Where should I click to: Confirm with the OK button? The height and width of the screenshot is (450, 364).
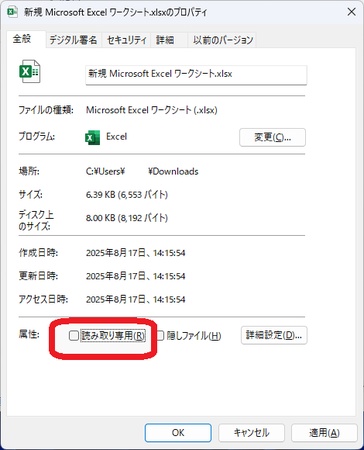[178, 433]
